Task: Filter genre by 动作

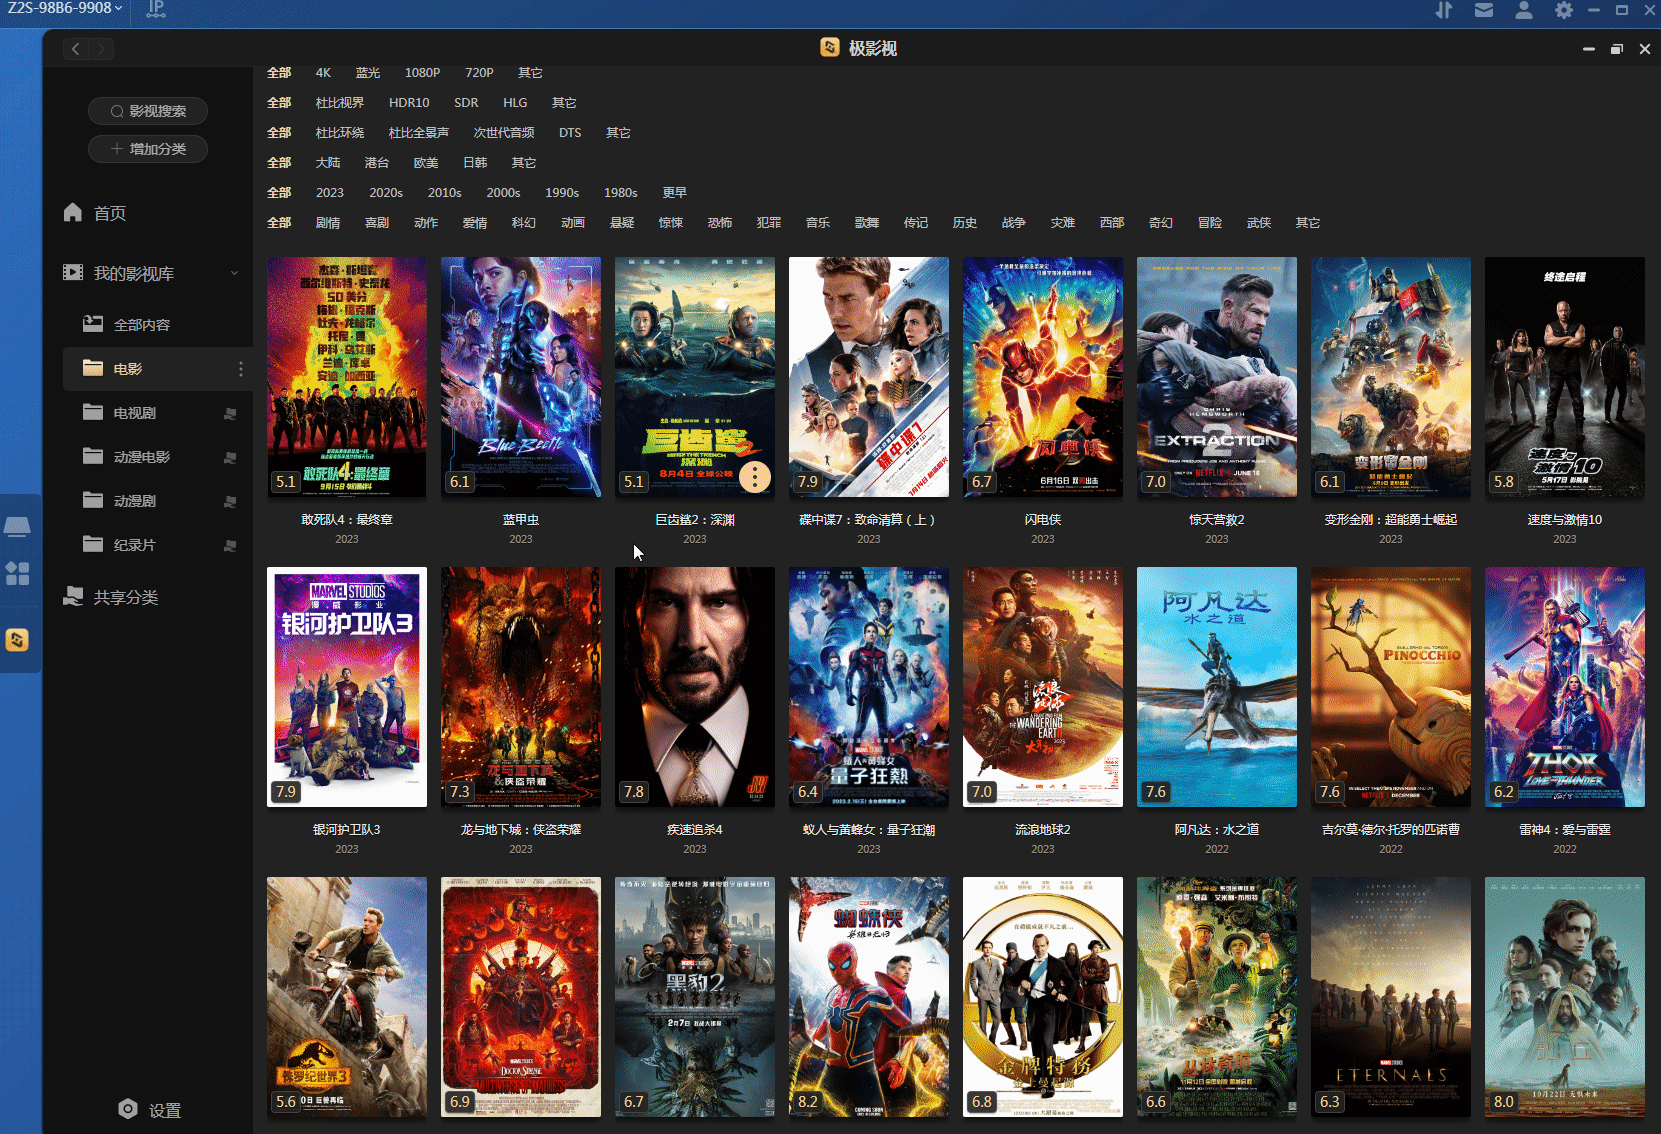Action: tap(426, 223)
